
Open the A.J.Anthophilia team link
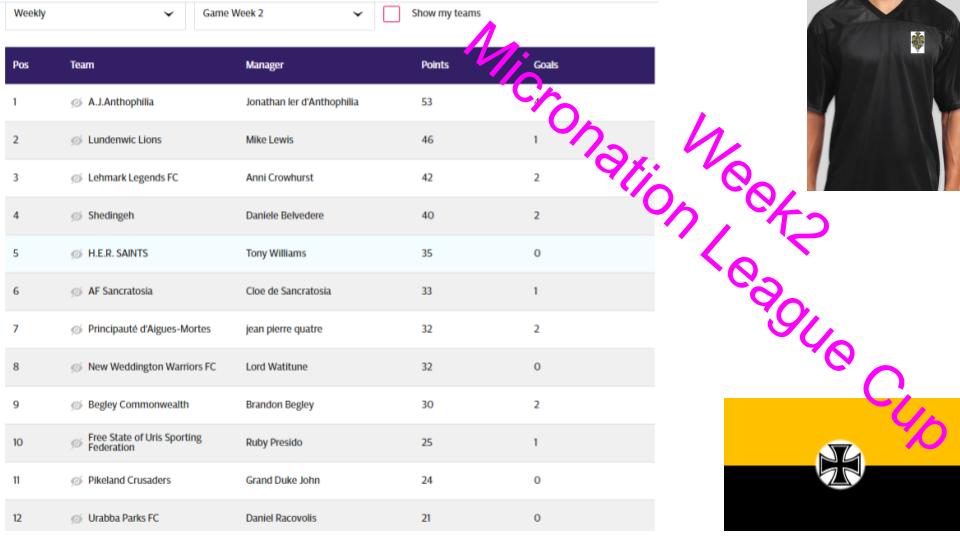[121, 102]
